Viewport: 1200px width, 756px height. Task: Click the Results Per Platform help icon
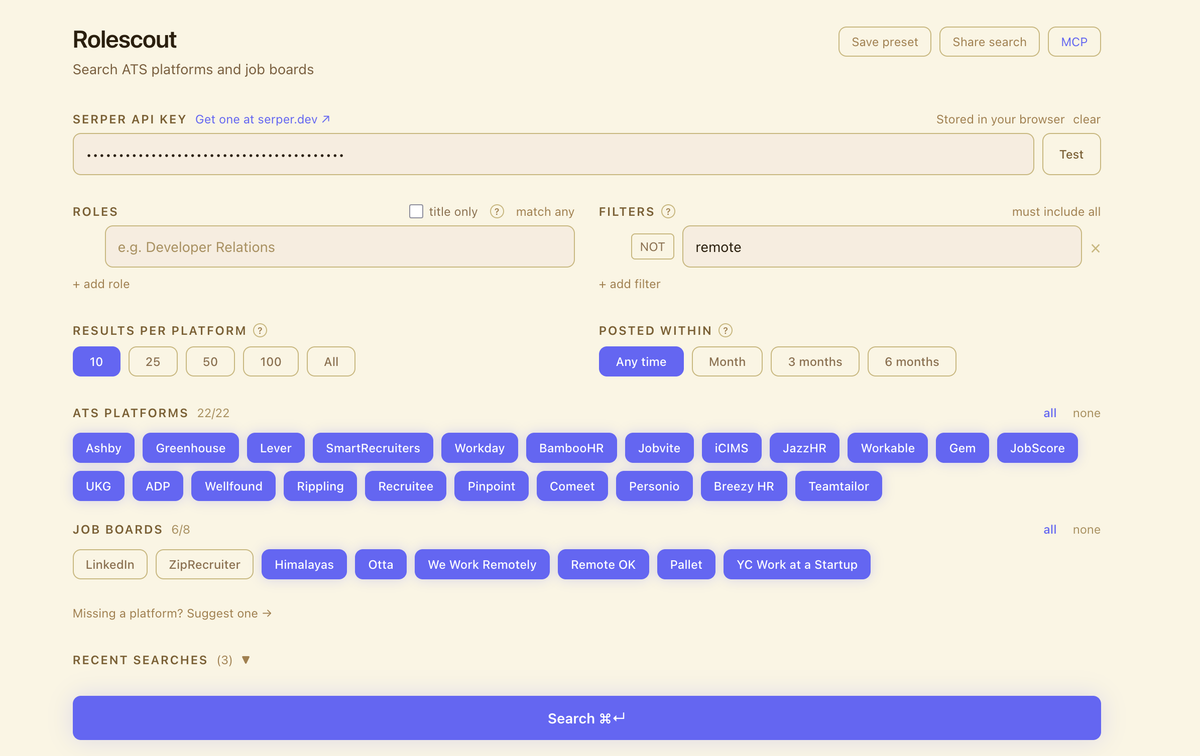click(x=260, y=331)
